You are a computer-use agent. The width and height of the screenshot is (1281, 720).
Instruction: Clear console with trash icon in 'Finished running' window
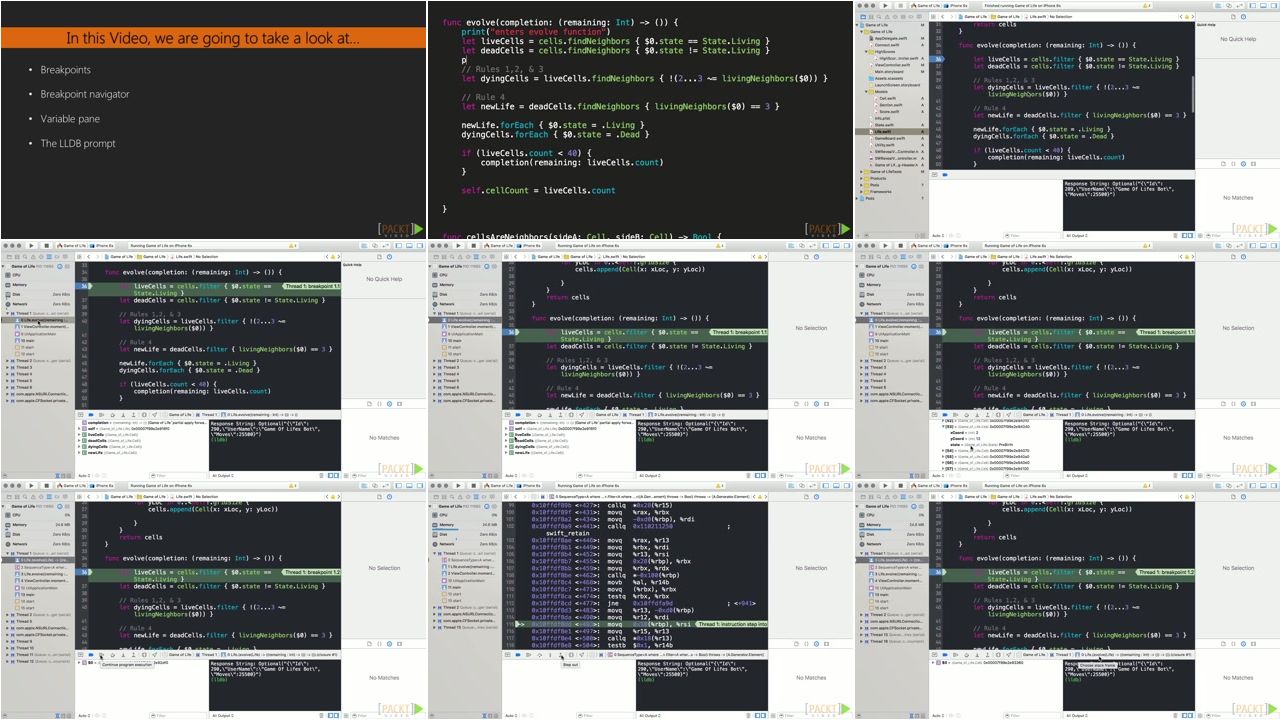[1175, 235]
